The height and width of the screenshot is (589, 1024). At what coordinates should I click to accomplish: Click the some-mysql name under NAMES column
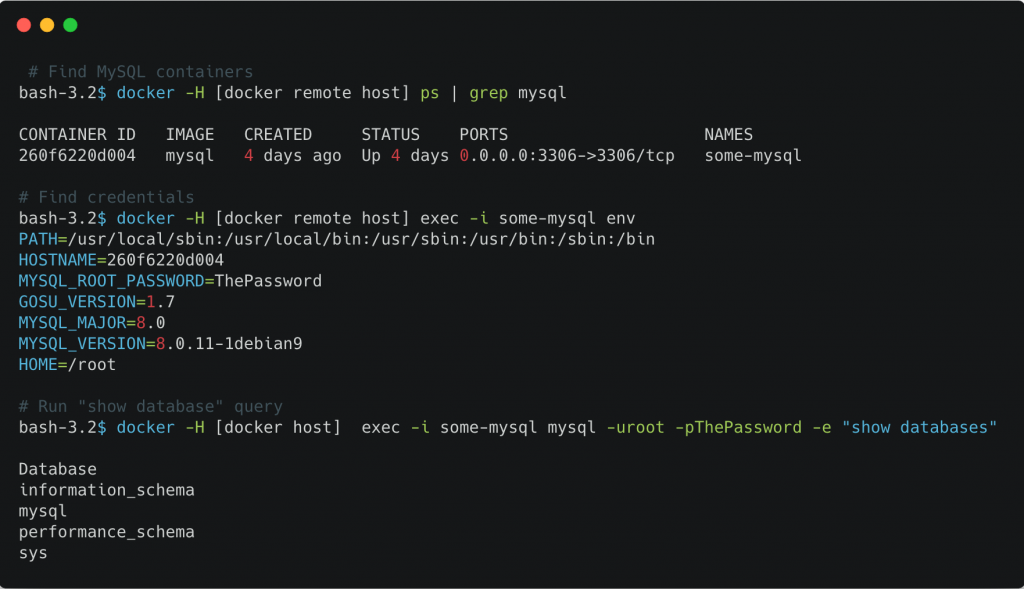pyautogui.click(x=753, y=156)
